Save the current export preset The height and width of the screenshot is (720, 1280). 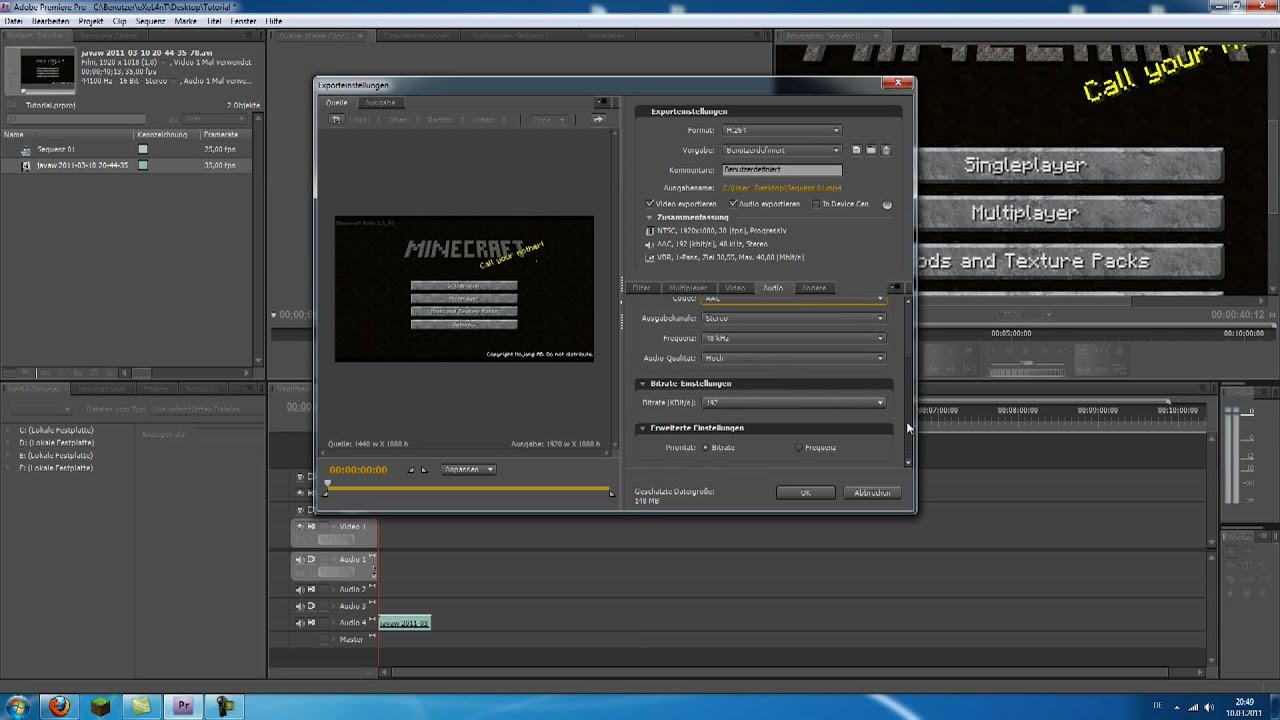(856, 150)
